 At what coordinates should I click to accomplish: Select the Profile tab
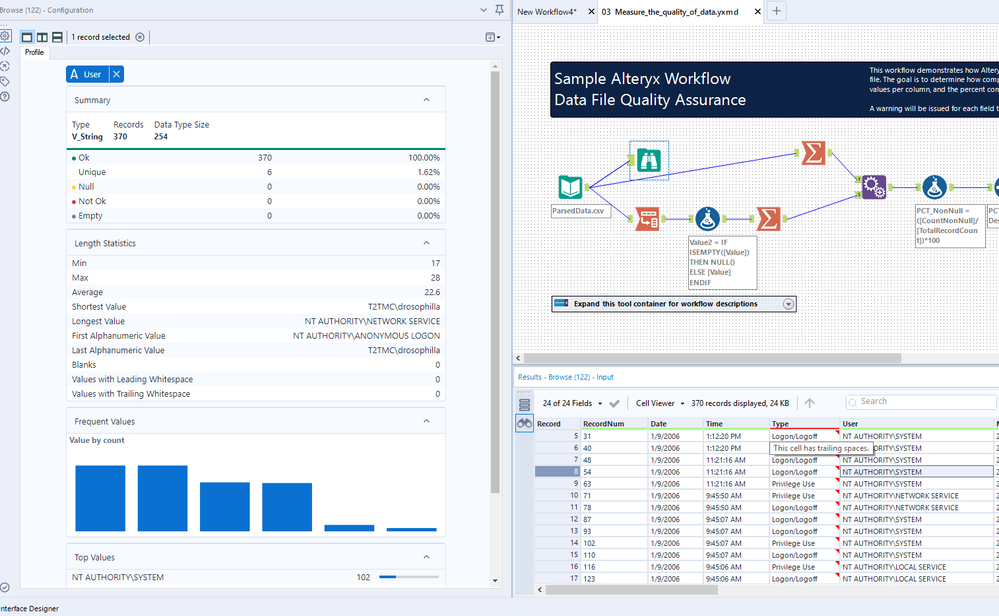34,52
